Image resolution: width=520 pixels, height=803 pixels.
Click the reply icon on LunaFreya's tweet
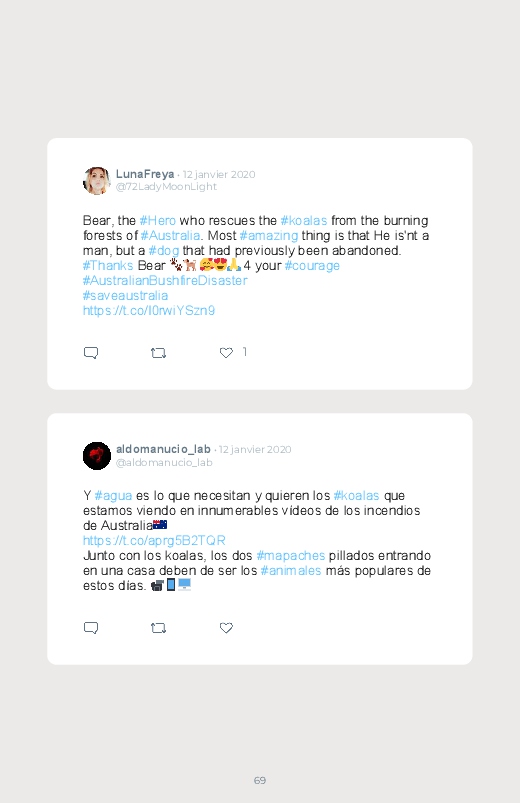pos(91,353)
